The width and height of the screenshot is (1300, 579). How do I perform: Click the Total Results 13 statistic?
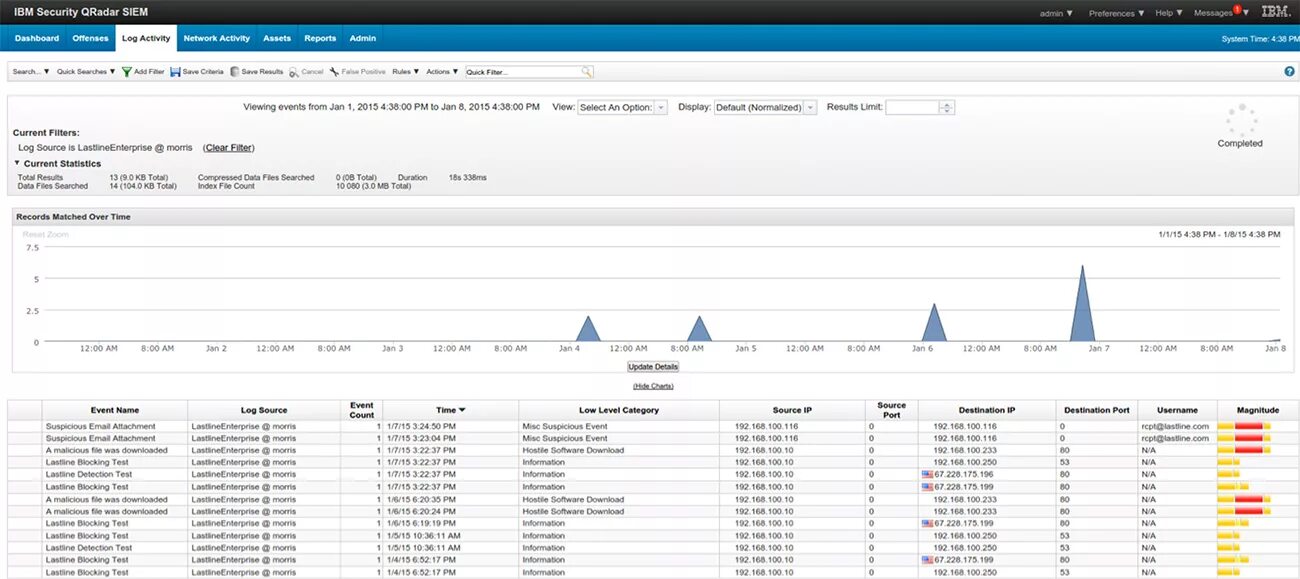143,177
